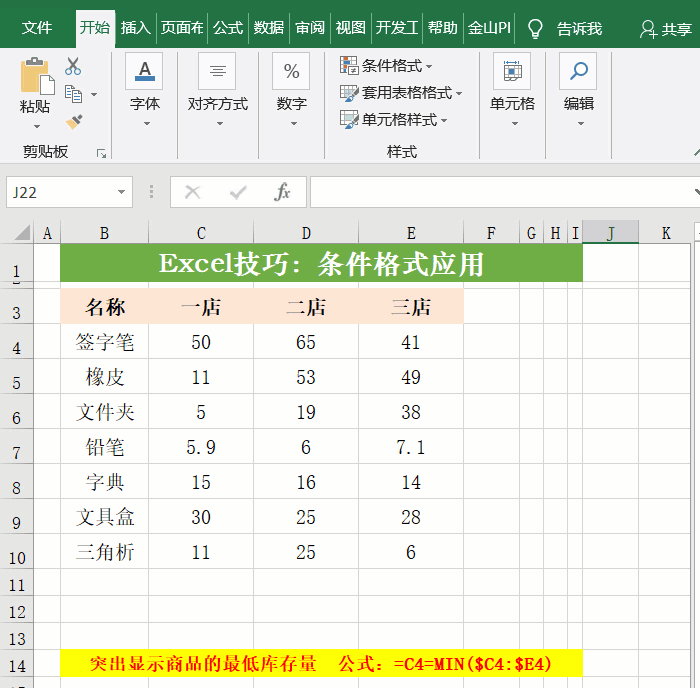The width and height of the screenshot is (700, 688).
Task: Expand the Editing (编辑) group arrow
Action: tap(580, 124)
